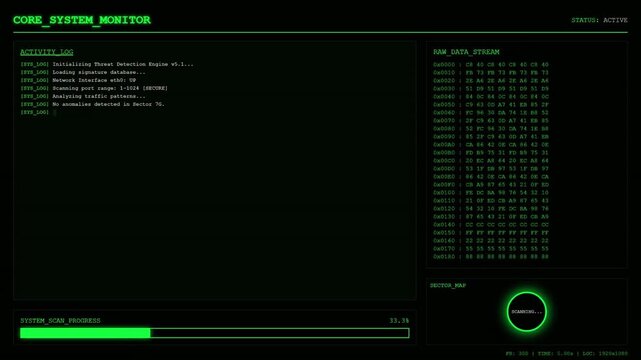Select the Loading signature database log line
The width and height of the screenshot is (641, 360).
(83, 72)
